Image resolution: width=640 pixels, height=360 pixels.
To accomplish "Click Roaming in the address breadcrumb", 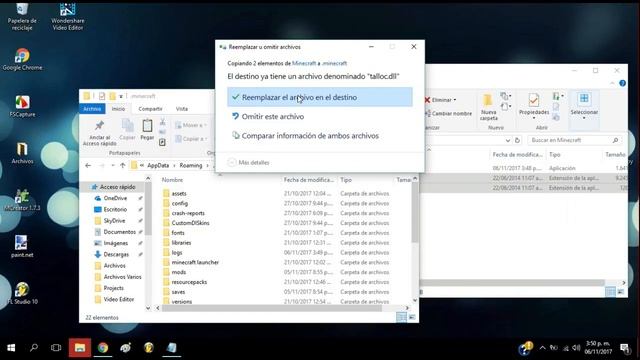I will [191, 165].
